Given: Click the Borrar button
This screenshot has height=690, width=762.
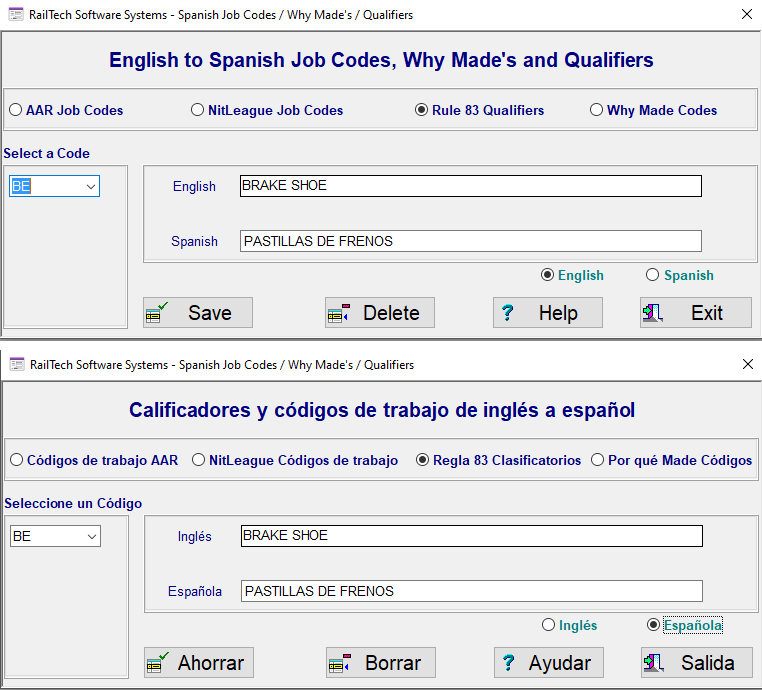Looking at the screenshot, I should point(381,662).
